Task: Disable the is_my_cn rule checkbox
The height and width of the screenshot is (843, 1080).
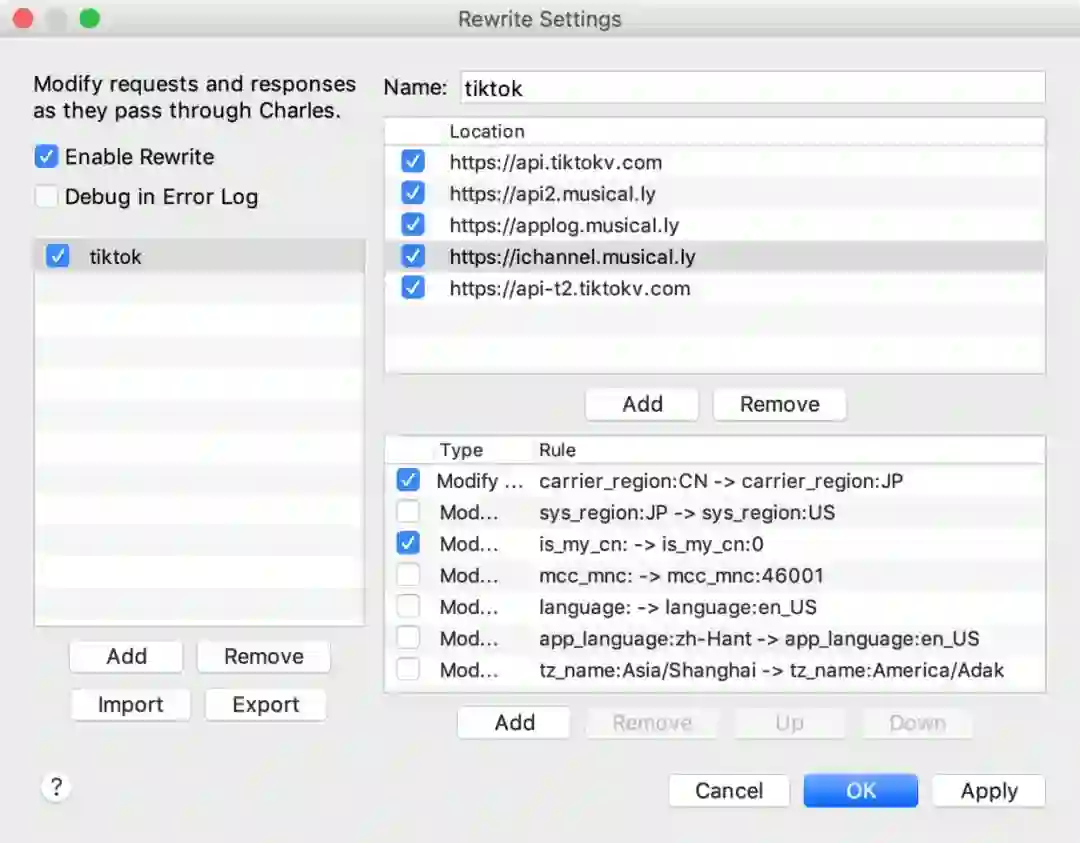Action: click(x=408, y=543)
